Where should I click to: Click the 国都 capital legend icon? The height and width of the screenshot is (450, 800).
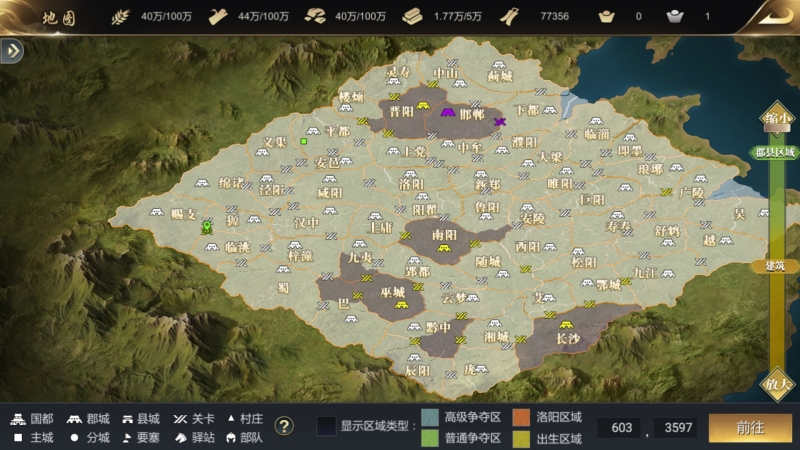pyautogui.click(x=18, y=419)
